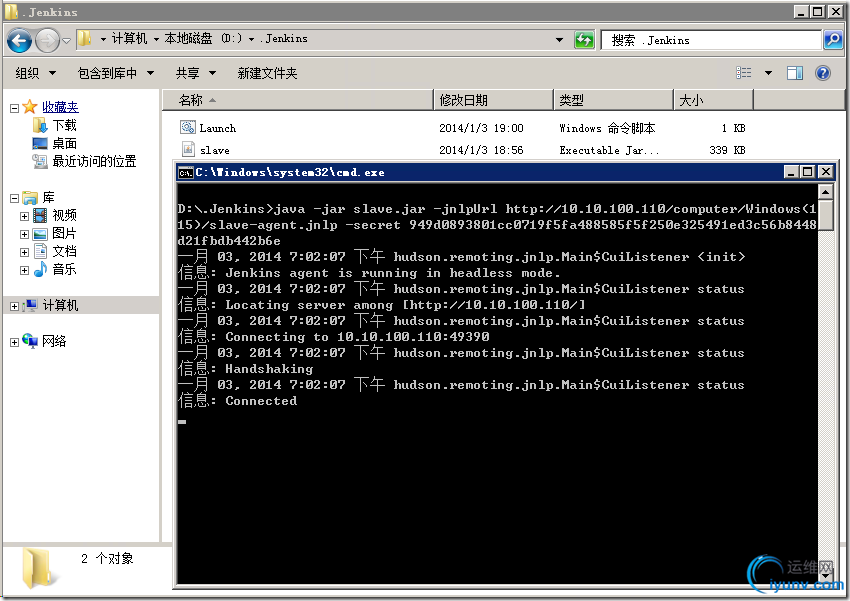Click the 音乐 music note icon
The width and height of the screenshot is (850, 601).
(40, 269)
